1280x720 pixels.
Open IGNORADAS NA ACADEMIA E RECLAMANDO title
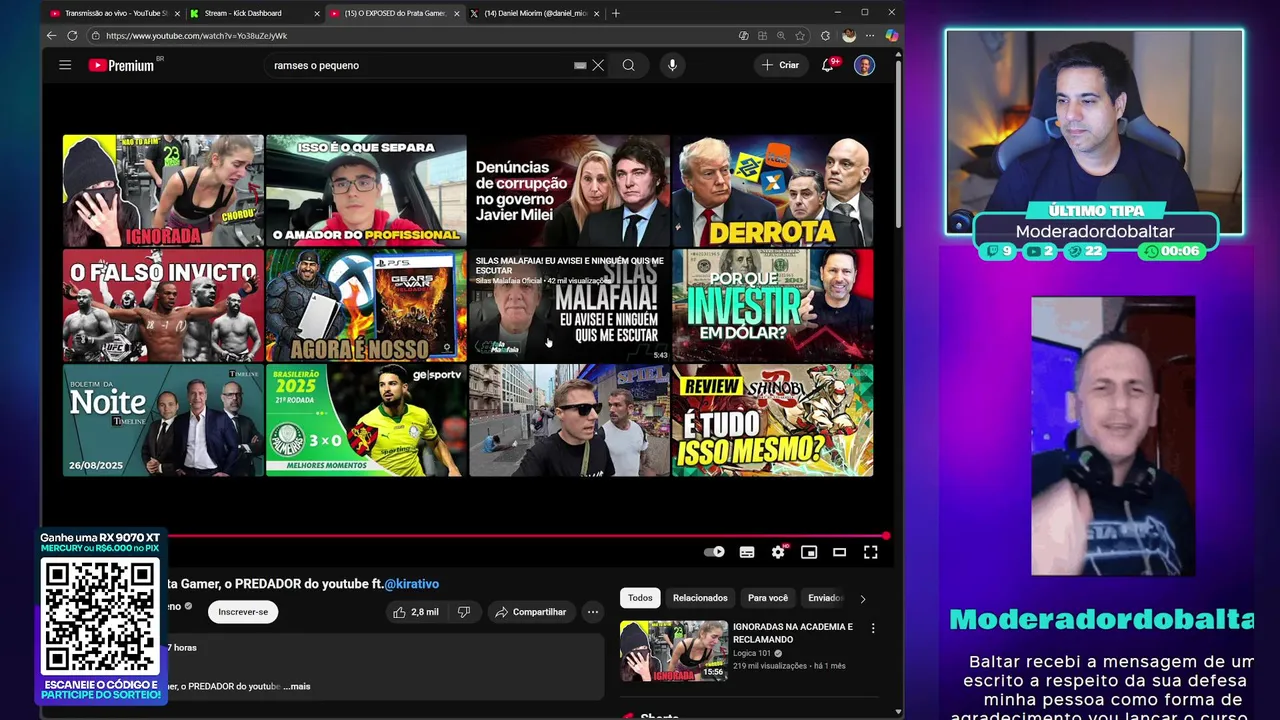click(x=793, y=632)
